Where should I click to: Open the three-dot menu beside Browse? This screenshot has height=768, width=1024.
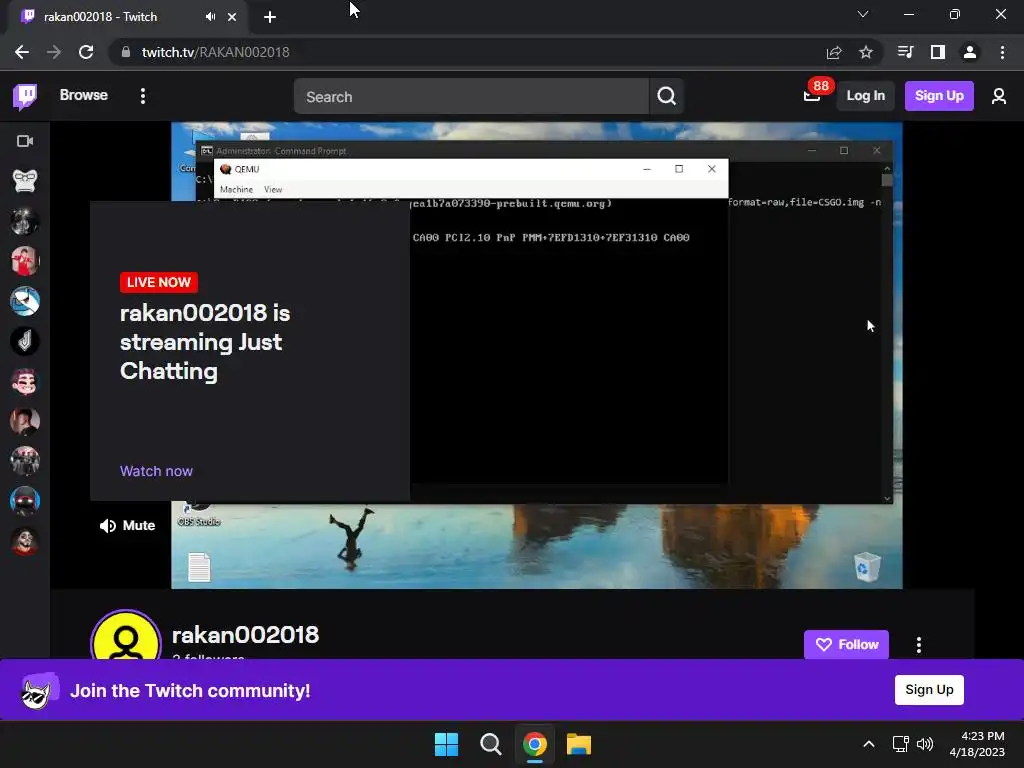click(142, 96)
